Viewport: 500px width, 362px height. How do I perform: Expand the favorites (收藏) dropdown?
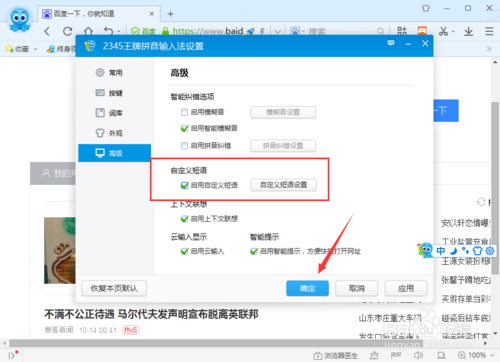(35, 49)
